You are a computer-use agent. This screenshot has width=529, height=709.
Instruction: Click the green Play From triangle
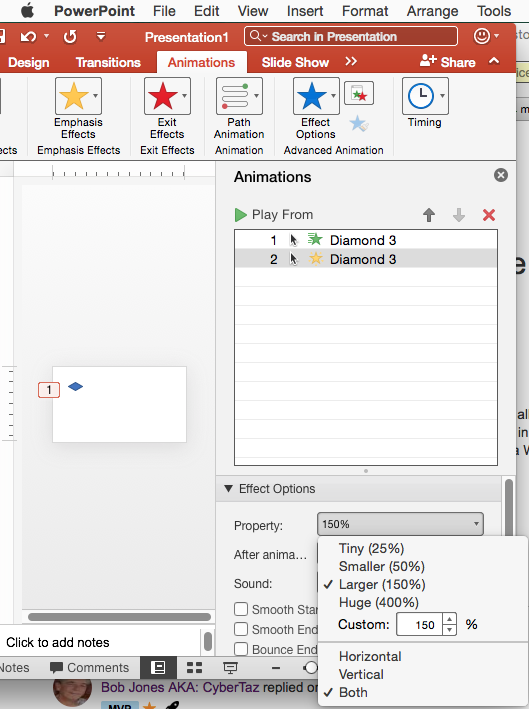click(x=241, y=215)
